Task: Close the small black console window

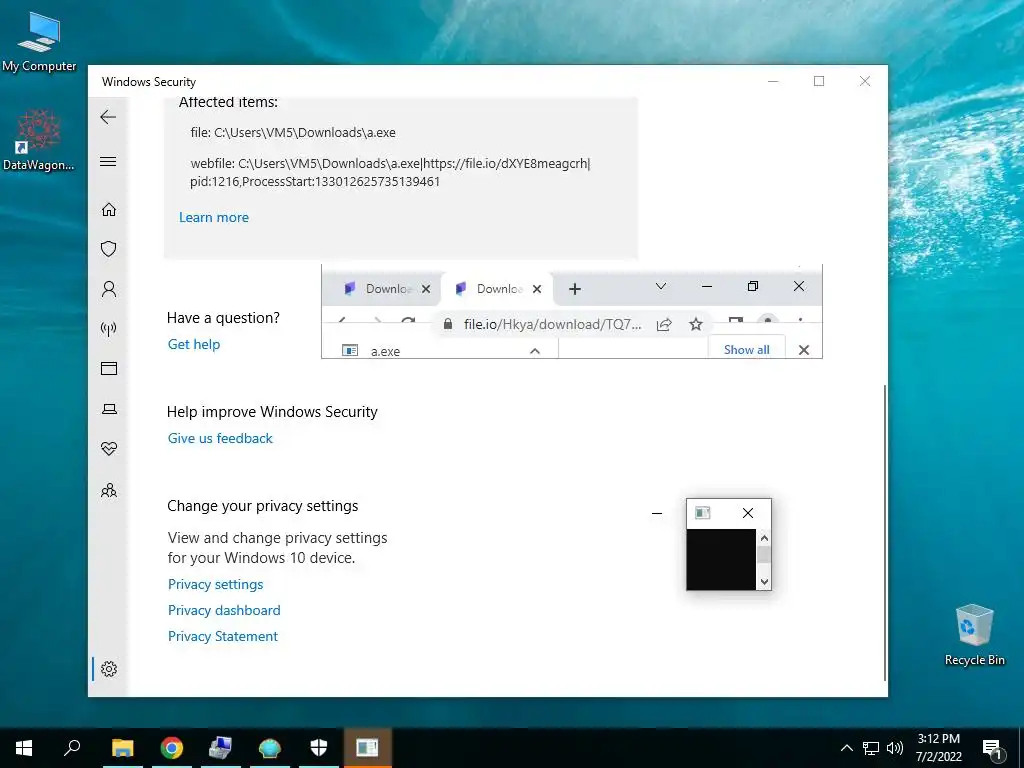Action: tap(748, 513)
